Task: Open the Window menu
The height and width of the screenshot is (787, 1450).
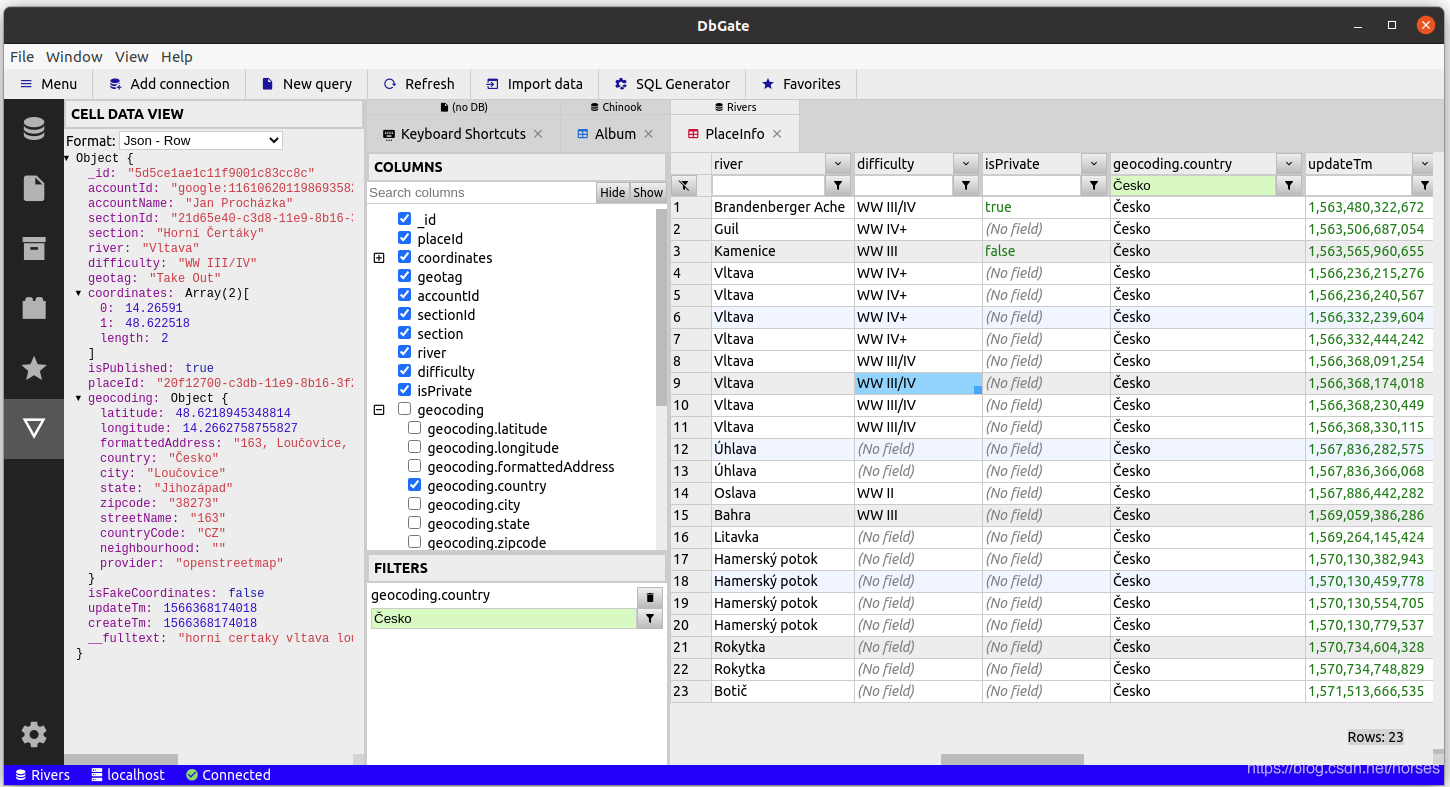Action: (x=74, y=57)
